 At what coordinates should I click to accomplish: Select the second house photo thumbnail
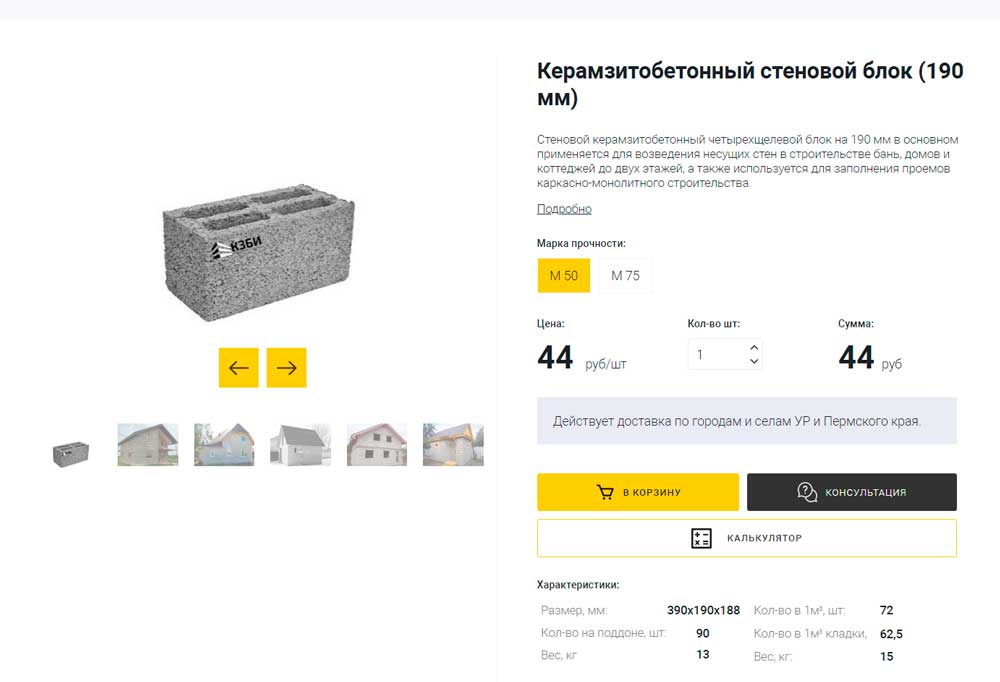pyautogui.click(x=224, y=445)
